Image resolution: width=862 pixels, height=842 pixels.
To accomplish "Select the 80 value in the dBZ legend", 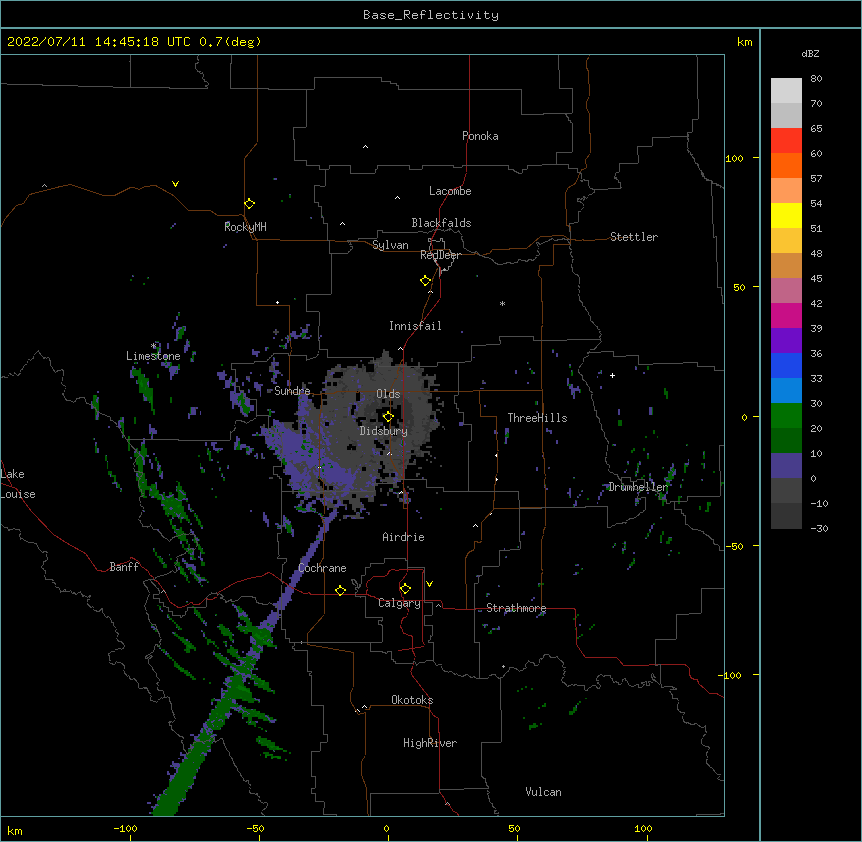I will coord(816,79).
